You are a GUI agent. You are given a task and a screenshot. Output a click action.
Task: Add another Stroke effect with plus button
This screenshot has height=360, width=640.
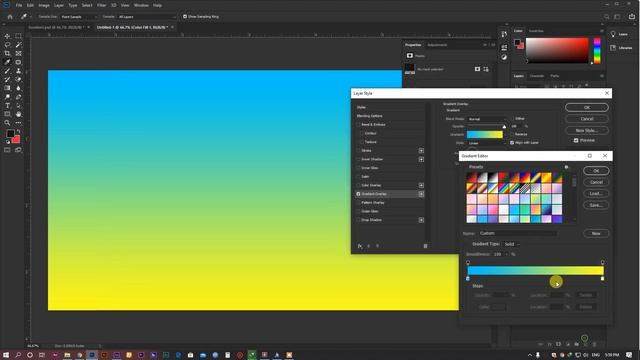click(421, 151)
